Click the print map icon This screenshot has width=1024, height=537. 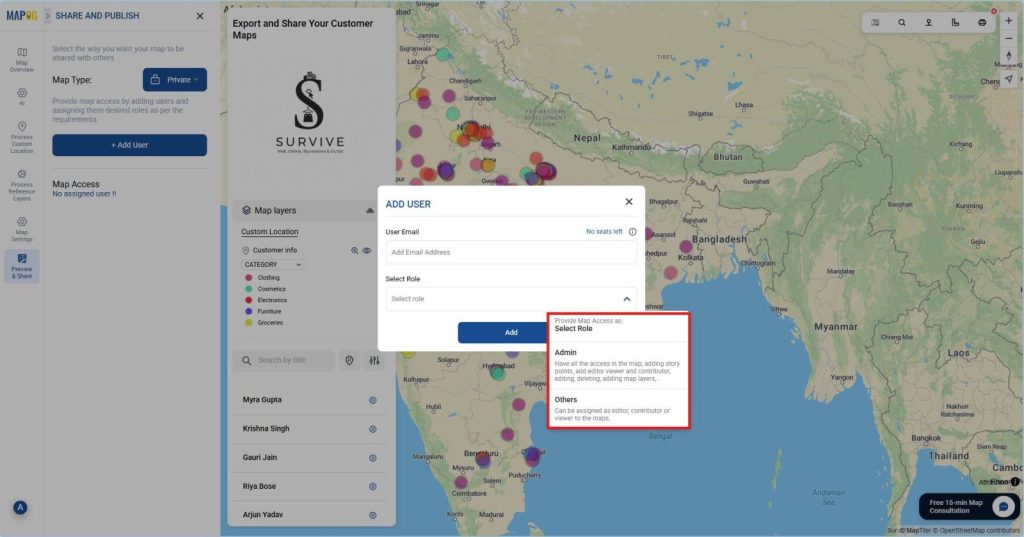pos(982,22)
